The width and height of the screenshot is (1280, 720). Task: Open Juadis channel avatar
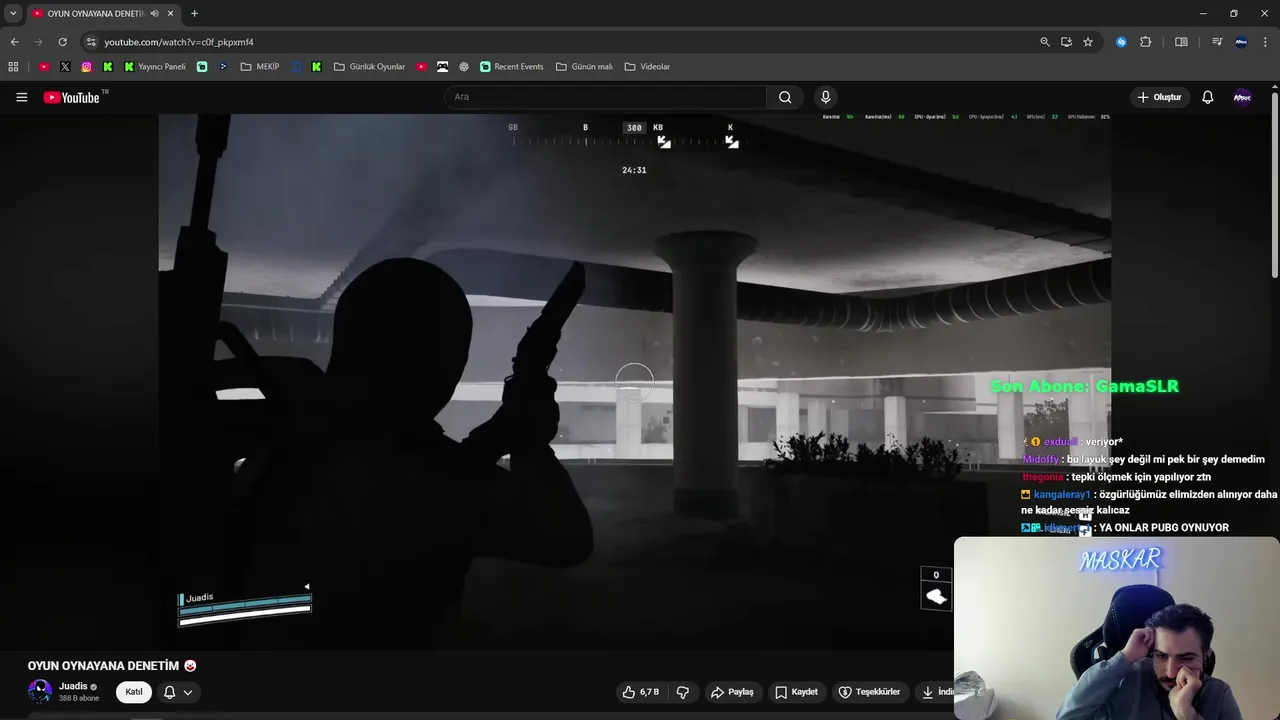(x=40, y=691)
